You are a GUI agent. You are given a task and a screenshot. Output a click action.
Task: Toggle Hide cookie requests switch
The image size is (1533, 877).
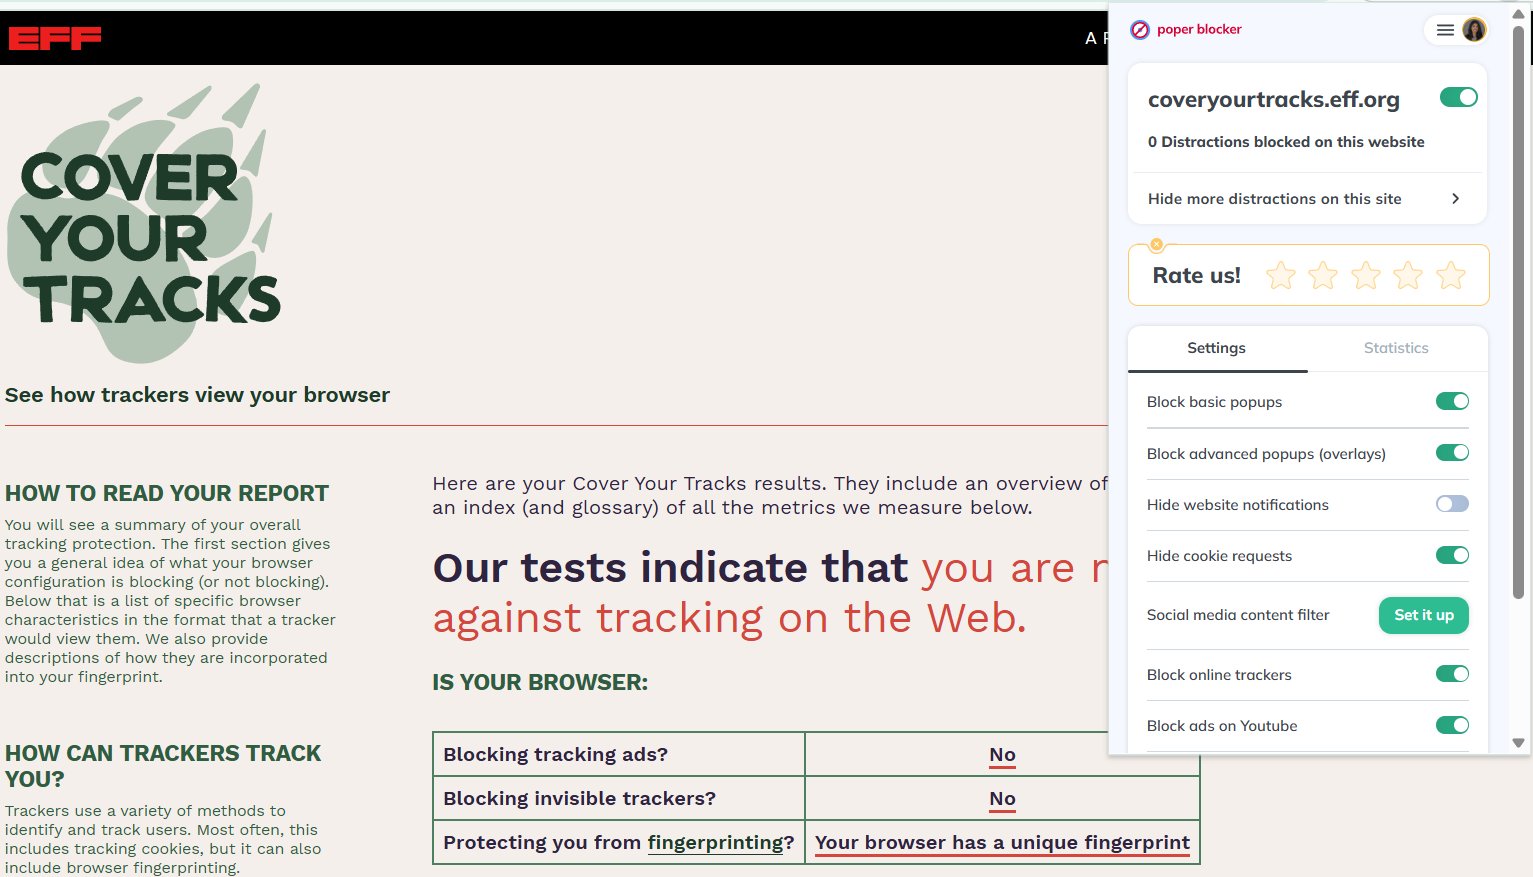pos(1453,555)
